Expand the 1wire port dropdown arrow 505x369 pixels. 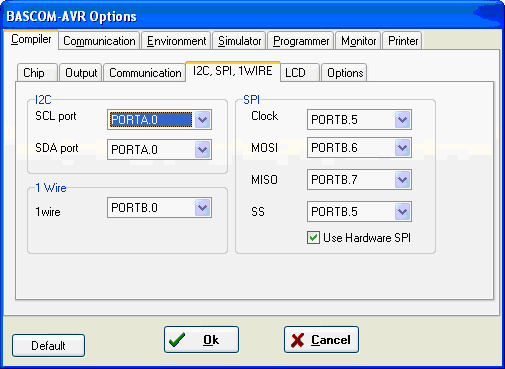click(203, 208)
